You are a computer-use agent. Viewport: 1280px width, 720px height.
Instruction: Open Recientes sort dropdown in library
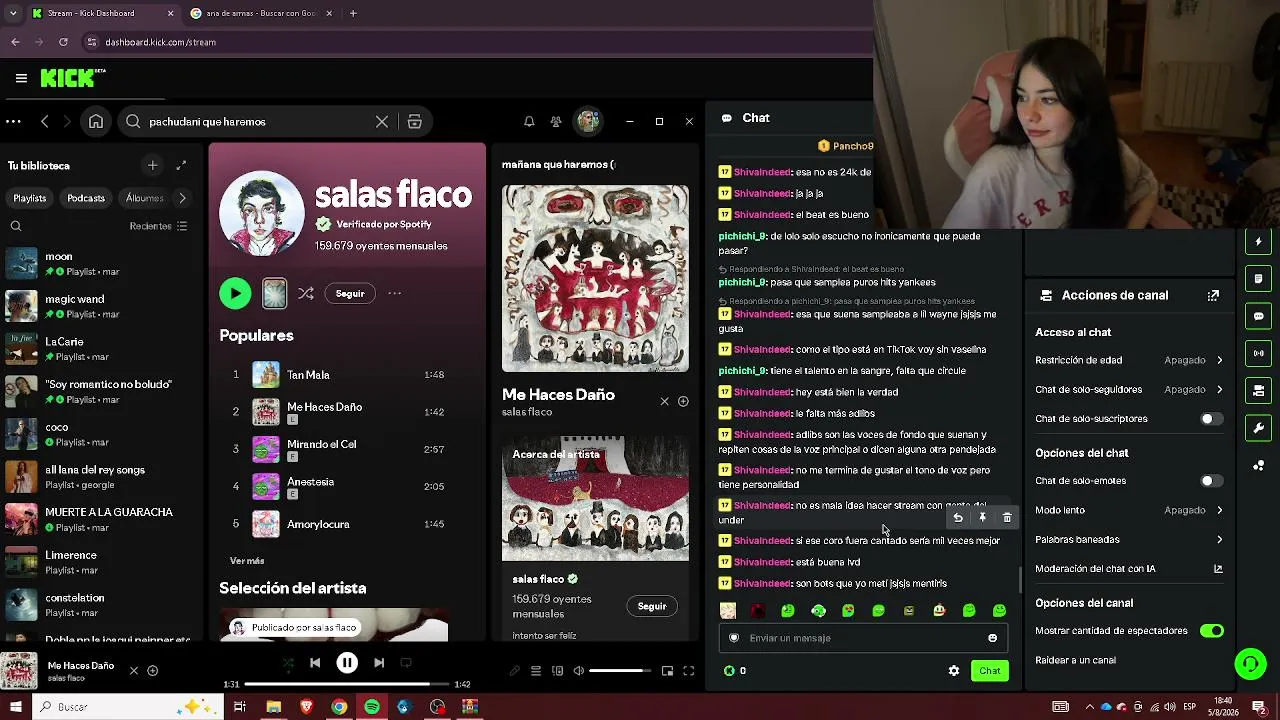[158, 226]
